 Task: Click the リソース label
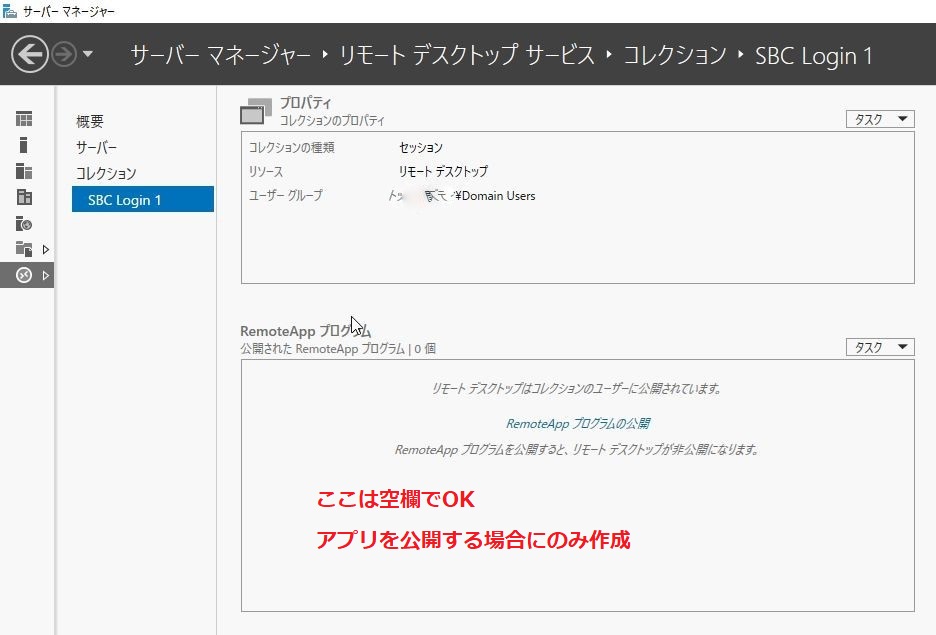pos(266,171)
